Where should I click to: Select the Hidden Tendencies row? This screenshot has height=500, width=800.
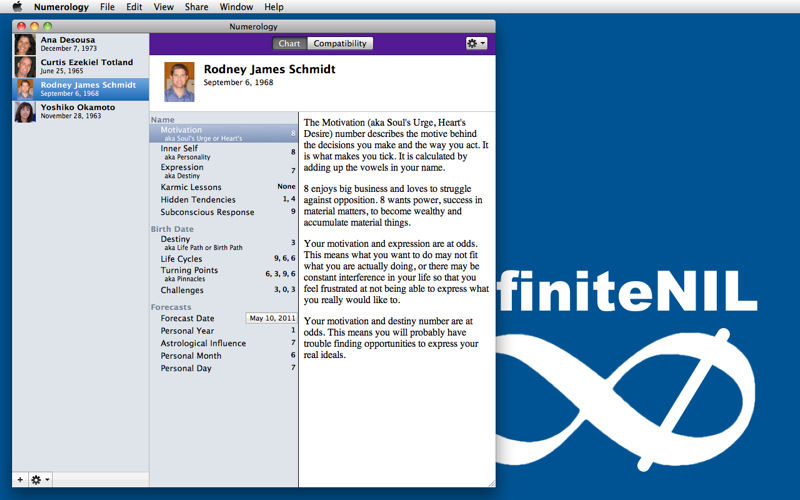pyautogui.click(x=223, y=199)
